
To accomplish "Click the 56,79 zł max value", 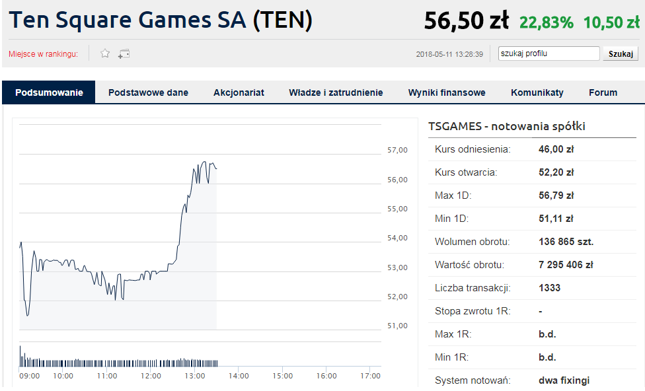I will pos(556,195).
